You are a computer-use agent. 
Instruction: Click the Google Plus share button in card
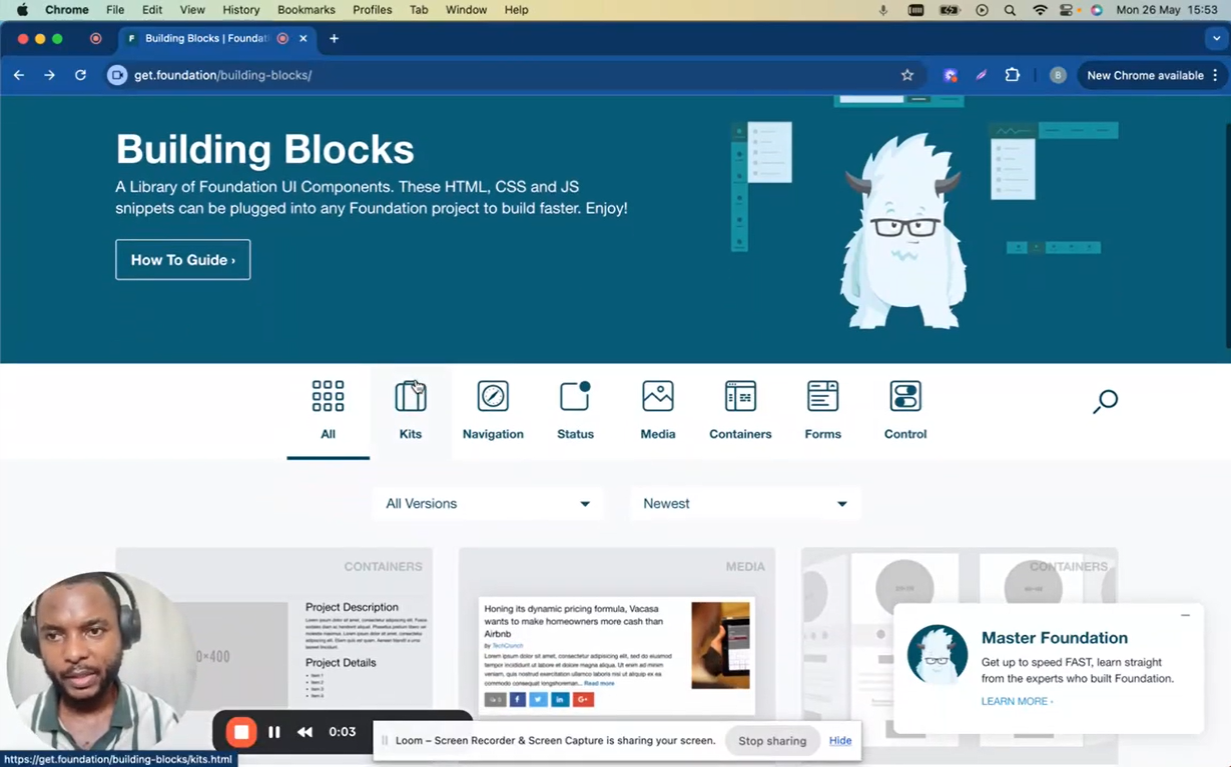pyautogui.click(x=583, y=700)
